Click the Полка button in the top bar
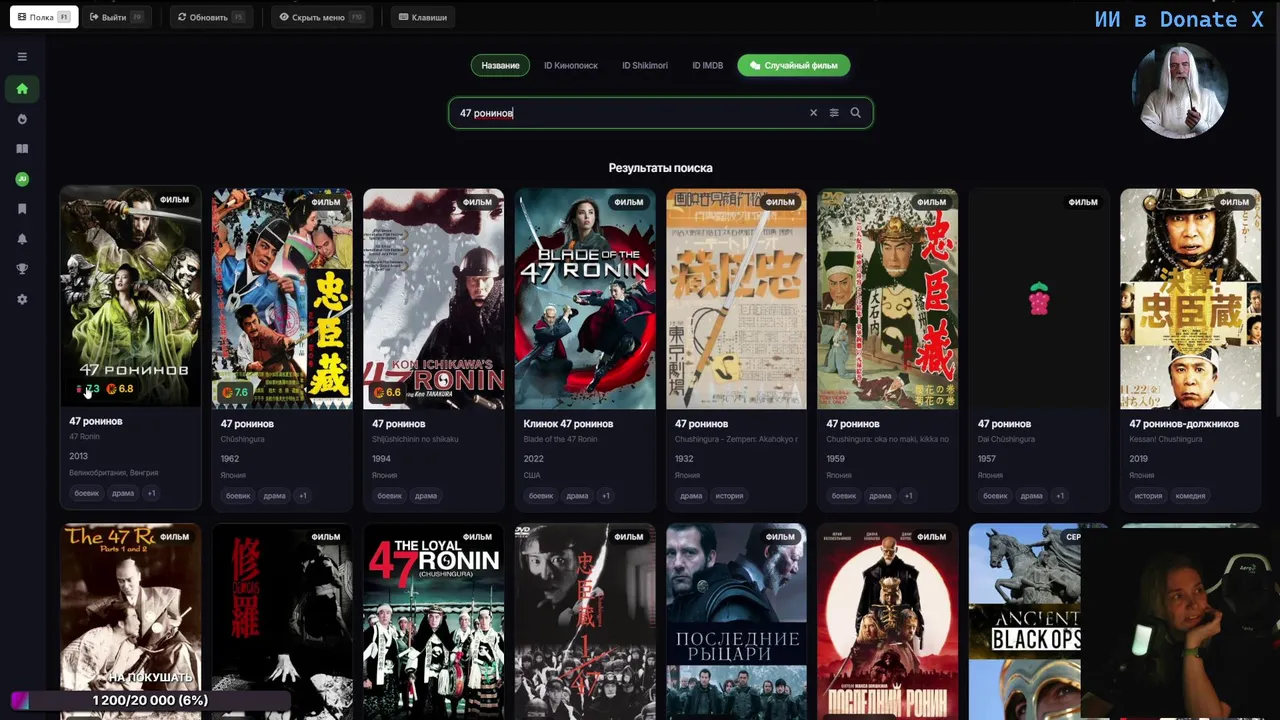Screen dimensions: 1280x720 pyautogui.click(x=44, y=17)
